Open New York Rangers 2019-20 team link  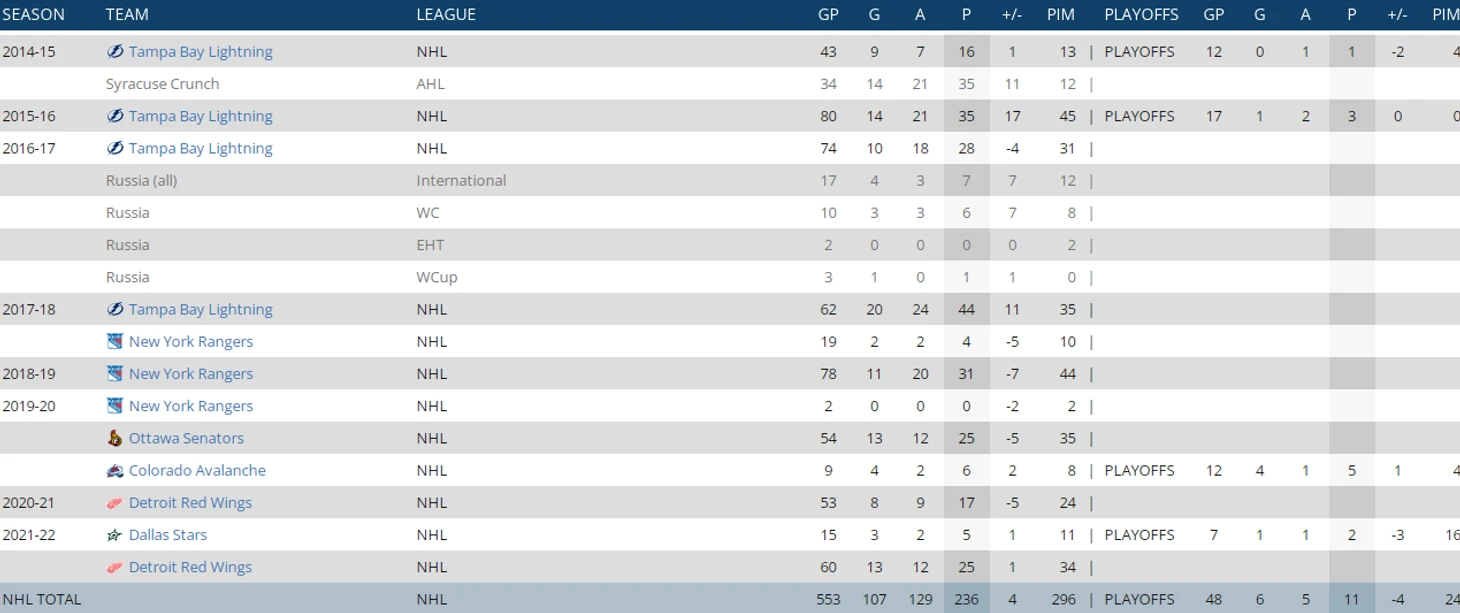191,406
